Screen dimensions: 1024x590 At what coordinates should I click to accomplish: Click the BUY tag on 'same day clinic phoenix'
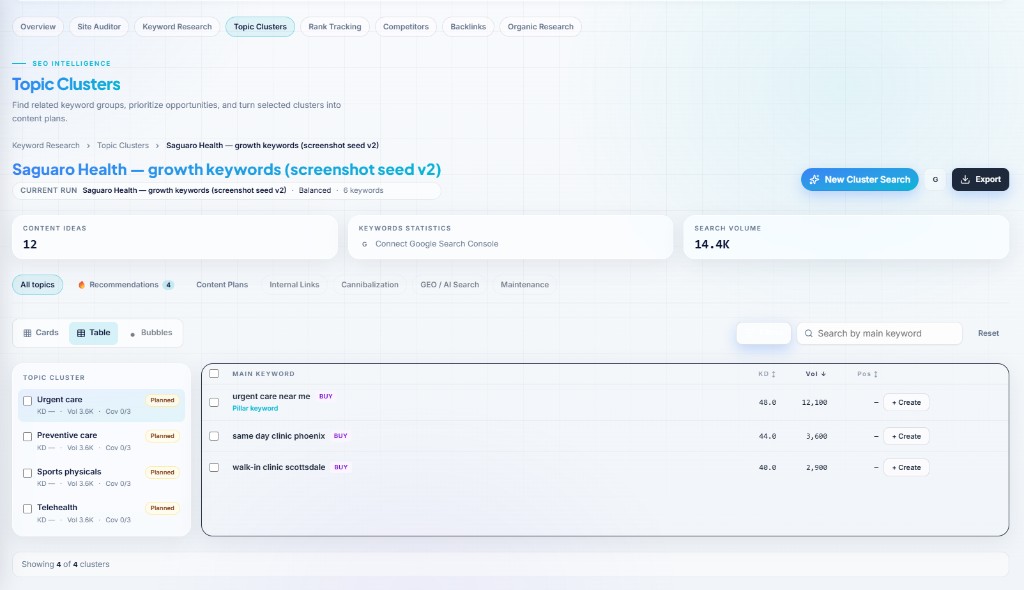click(340, 436)
